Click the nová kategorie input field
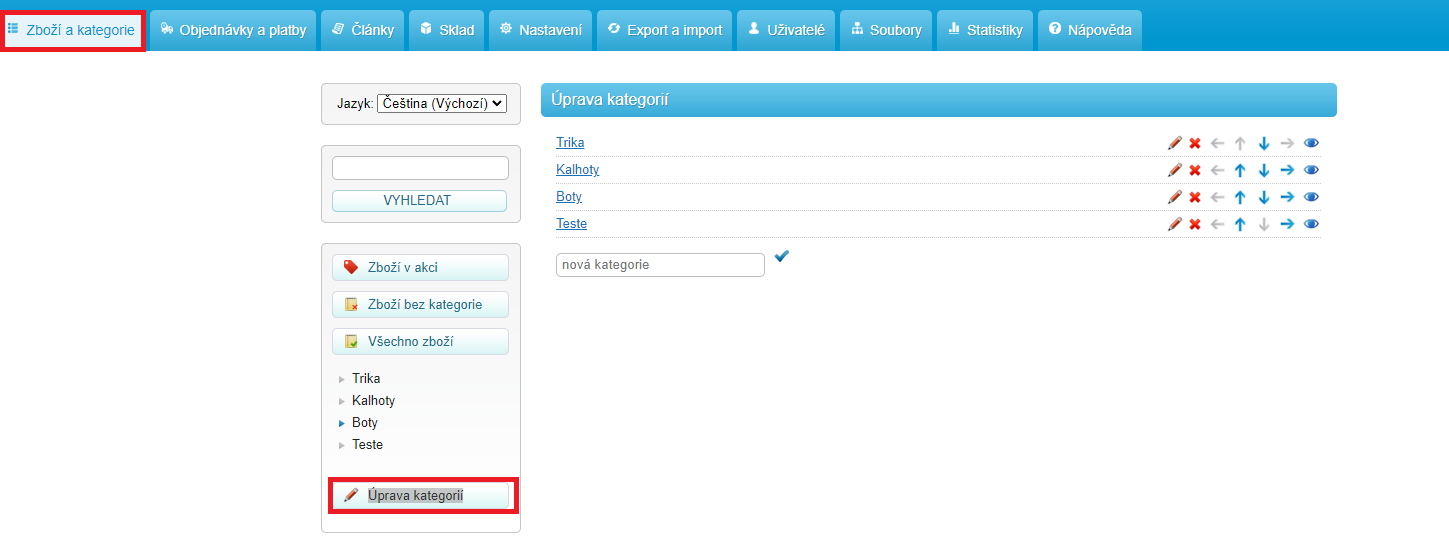 [660, 265]
